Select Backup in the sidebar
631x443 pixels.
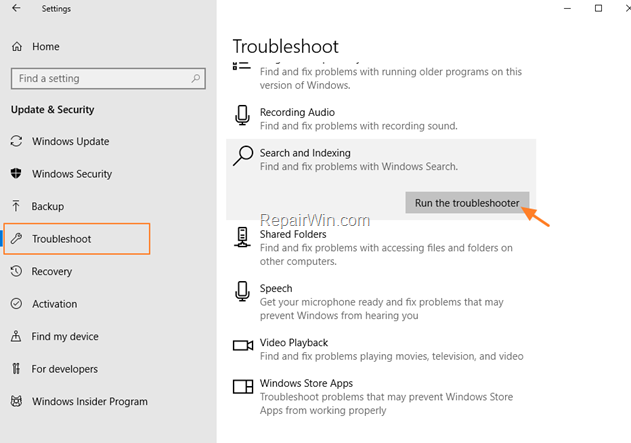coord(48,206)
